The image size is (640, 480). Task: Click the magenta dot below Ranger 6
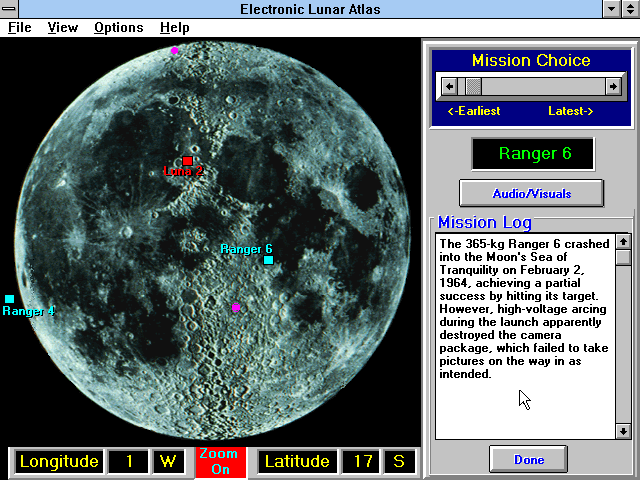236,307
